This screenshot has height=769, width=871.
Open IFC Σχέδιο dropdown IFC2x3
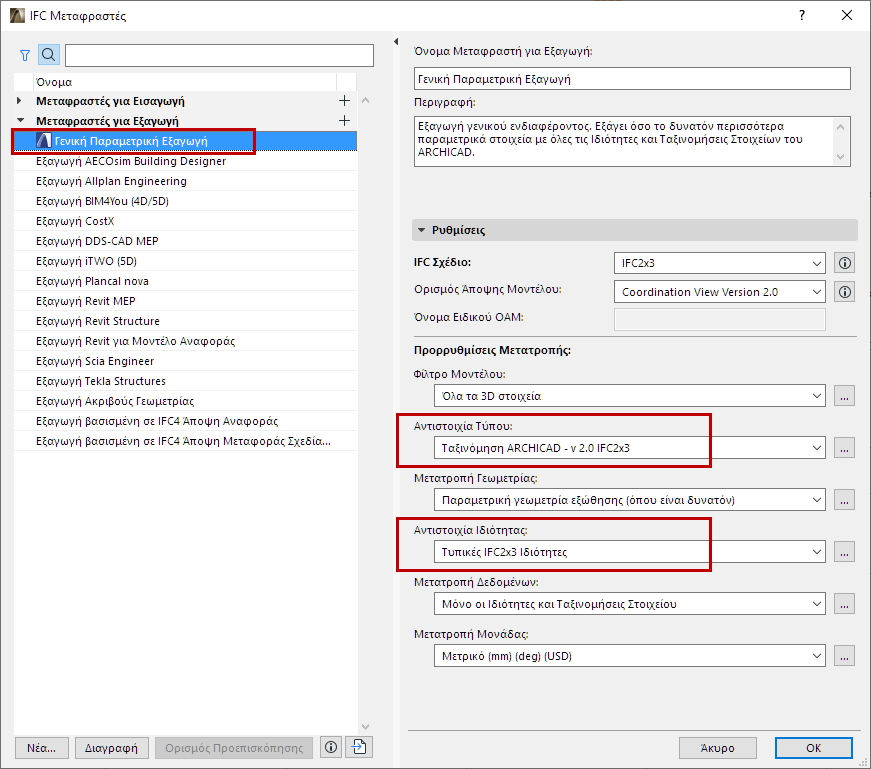[x=719, y=263]
